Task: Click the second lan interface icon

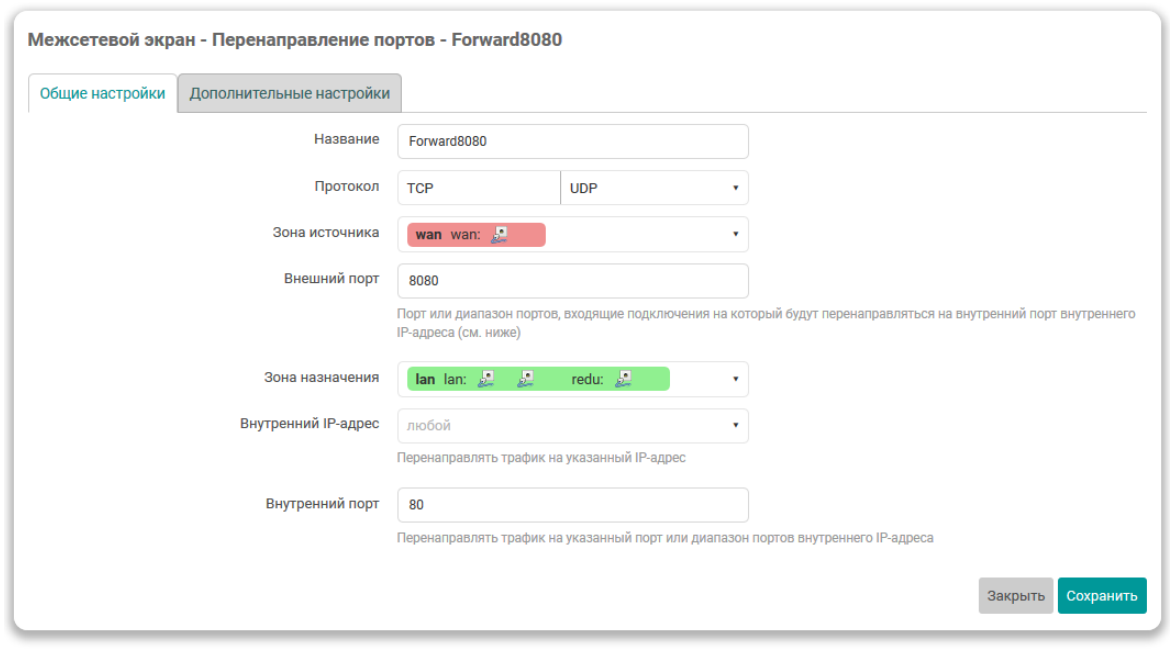Action: pos(525,379)
